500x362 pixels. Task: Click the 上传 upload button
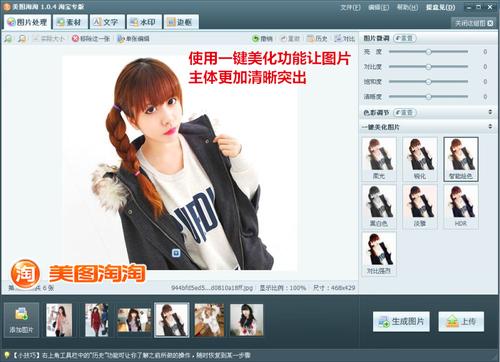[x=461, y=321]
